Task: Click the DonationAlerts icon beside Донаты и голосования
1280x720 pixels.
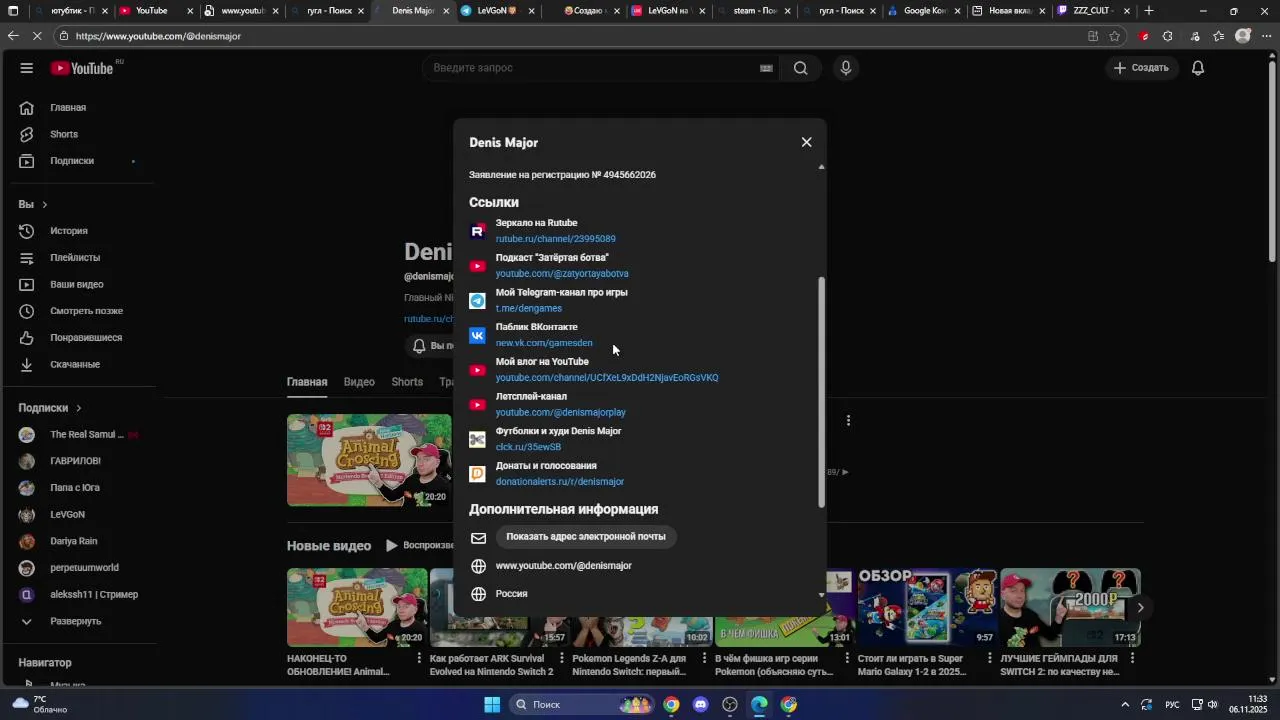Action: tap(477, 474)
